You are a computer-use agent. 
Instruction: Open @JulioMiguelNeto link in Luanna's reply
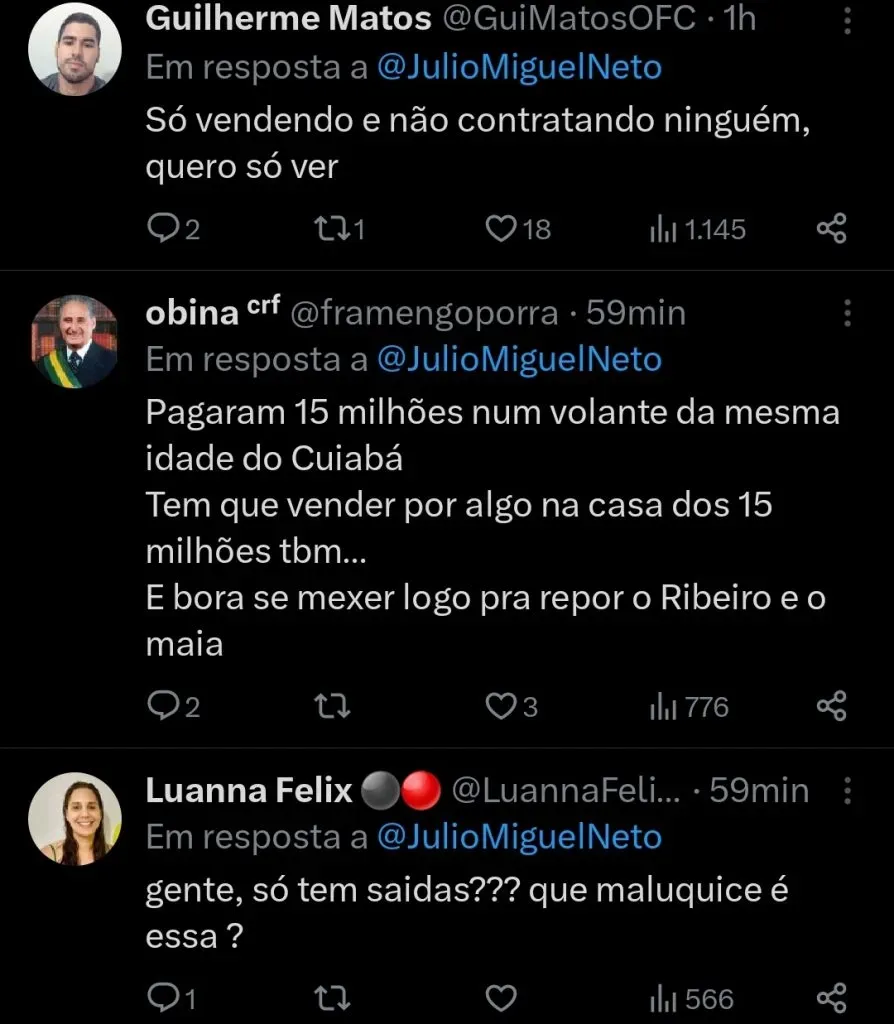[x=519, y=836]
